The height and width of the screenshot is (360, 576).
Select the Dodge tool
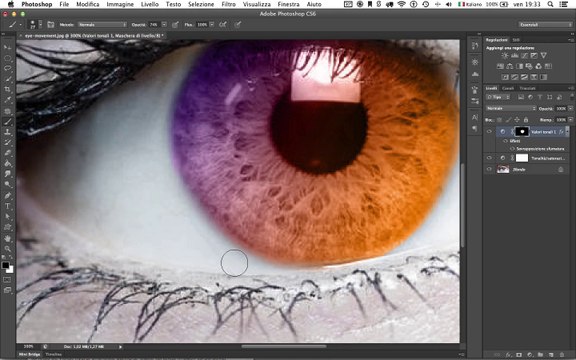tap(7, 184)
